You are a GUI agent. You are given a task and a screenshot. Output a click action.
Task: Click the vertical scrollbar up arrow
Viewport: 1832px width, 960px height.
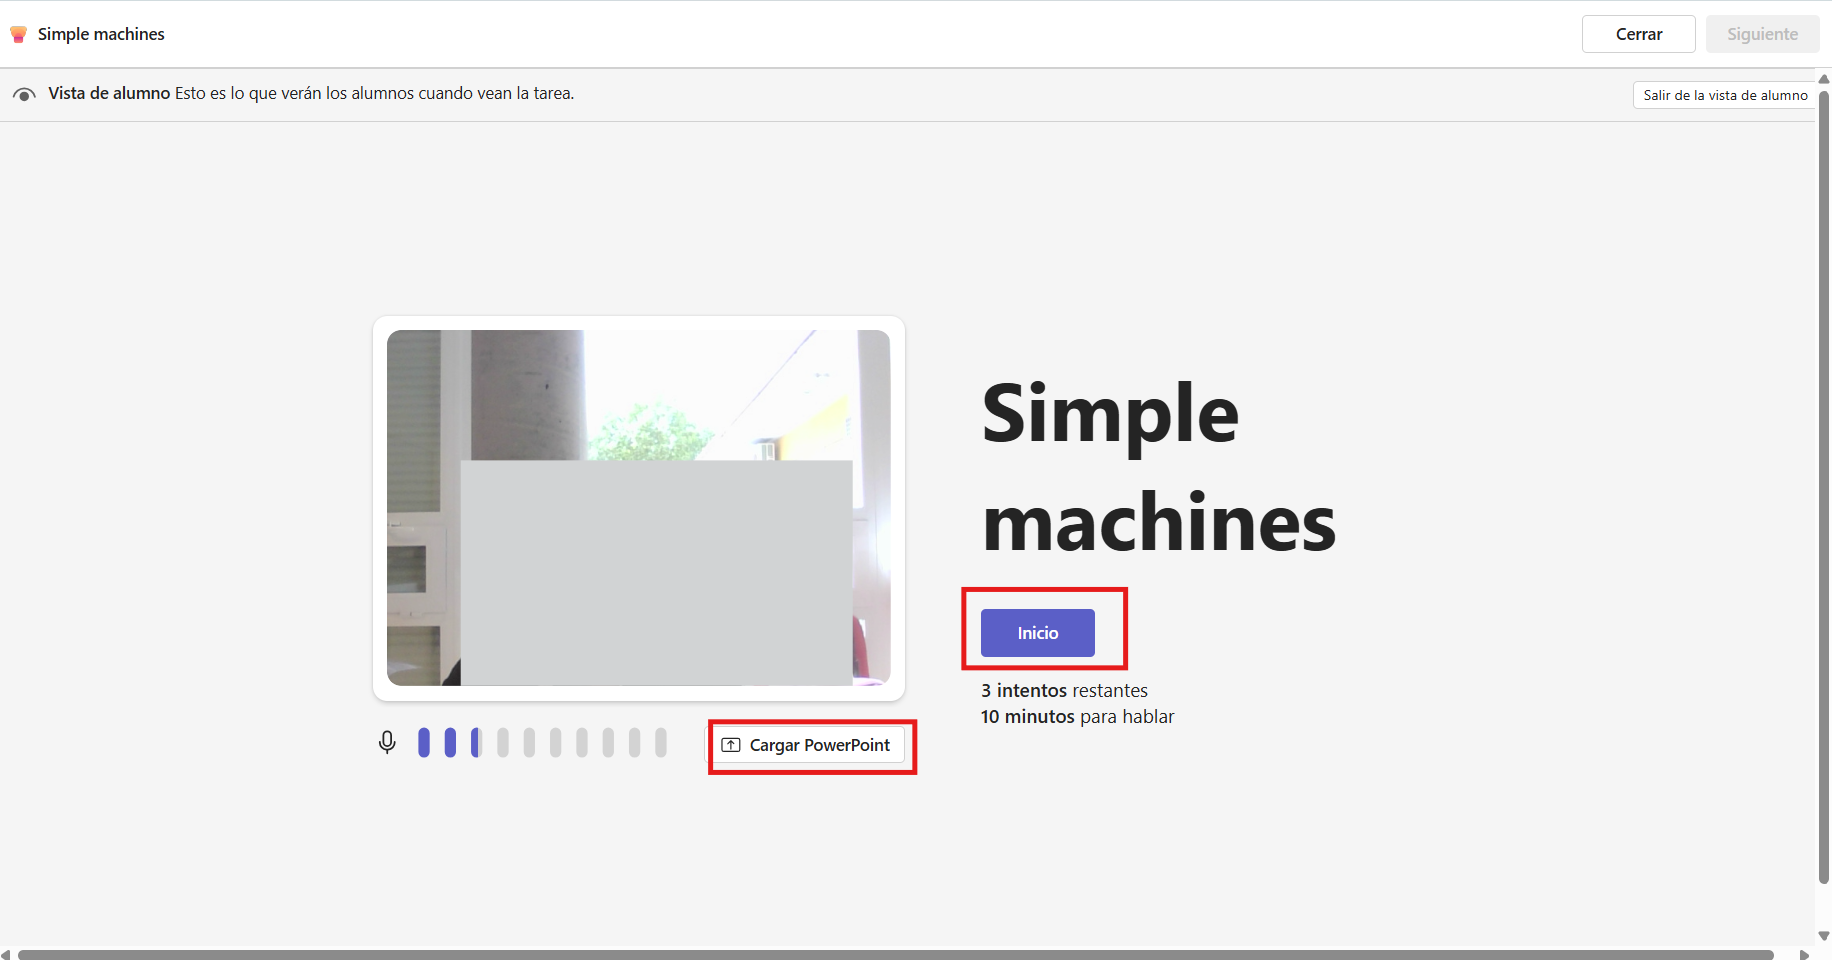[1823, 79]
